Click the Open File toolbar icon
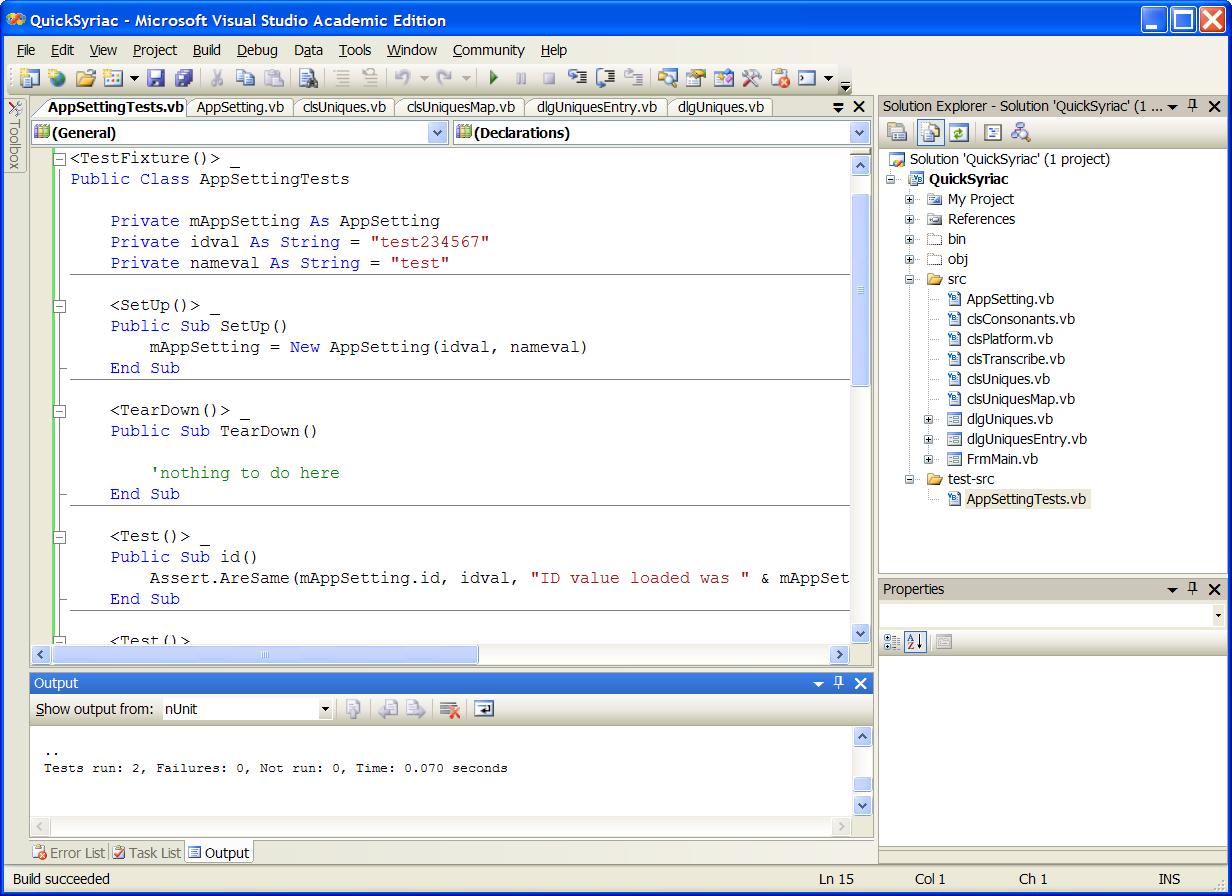The image size is (1232, 896). pos(85,78)
